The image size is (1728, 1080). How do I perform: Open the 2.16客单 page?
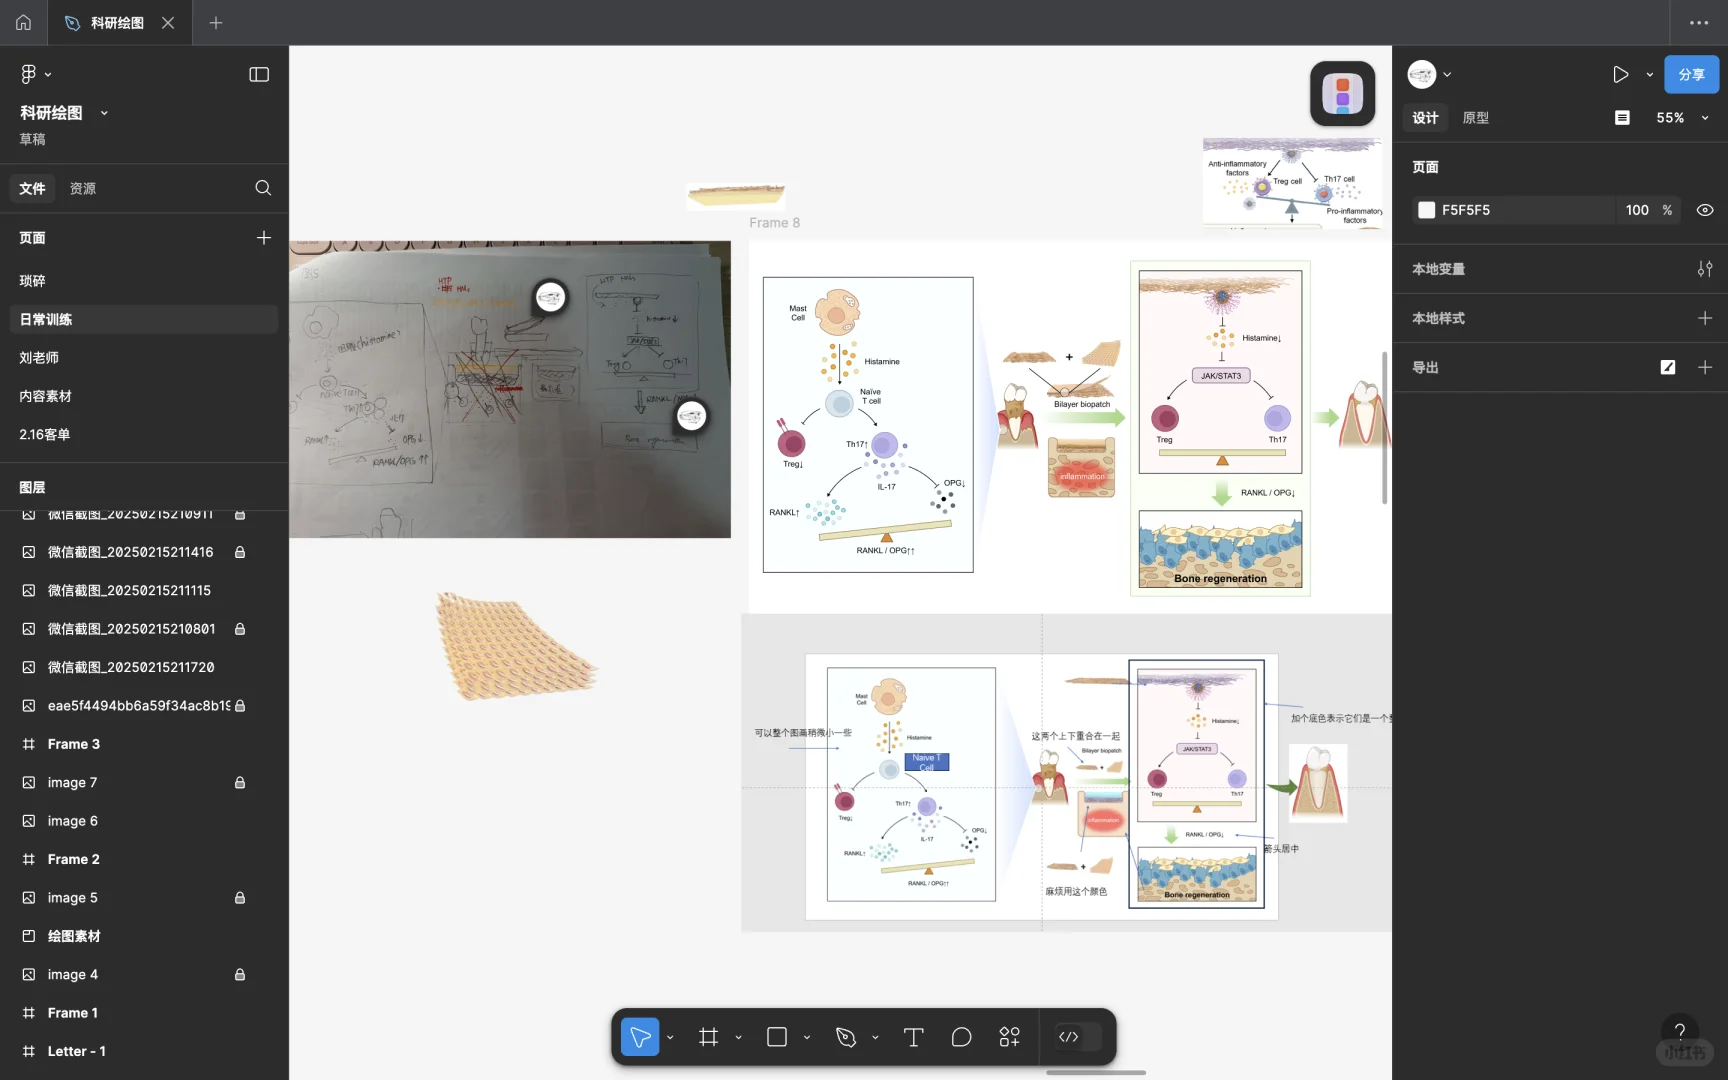(x=144, y=435)
